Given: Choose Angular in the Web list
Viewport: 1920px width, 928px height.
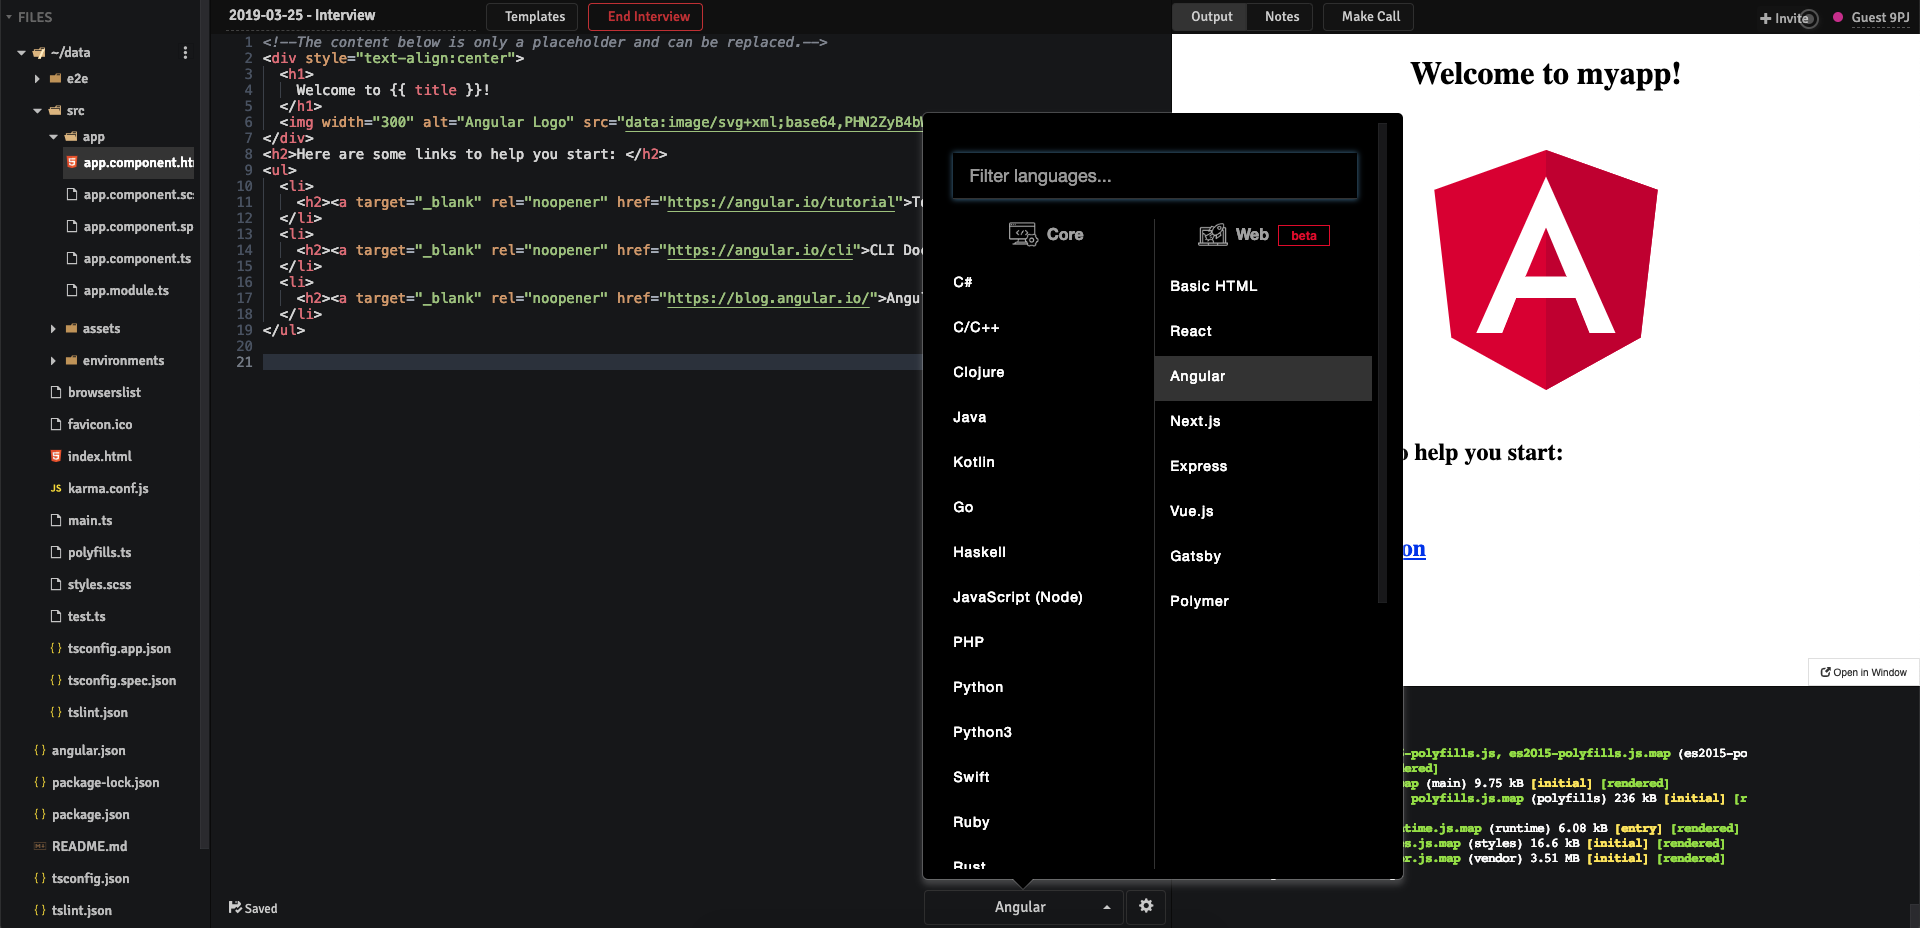Looking at the screenshot, I should tap(1263, 376).
